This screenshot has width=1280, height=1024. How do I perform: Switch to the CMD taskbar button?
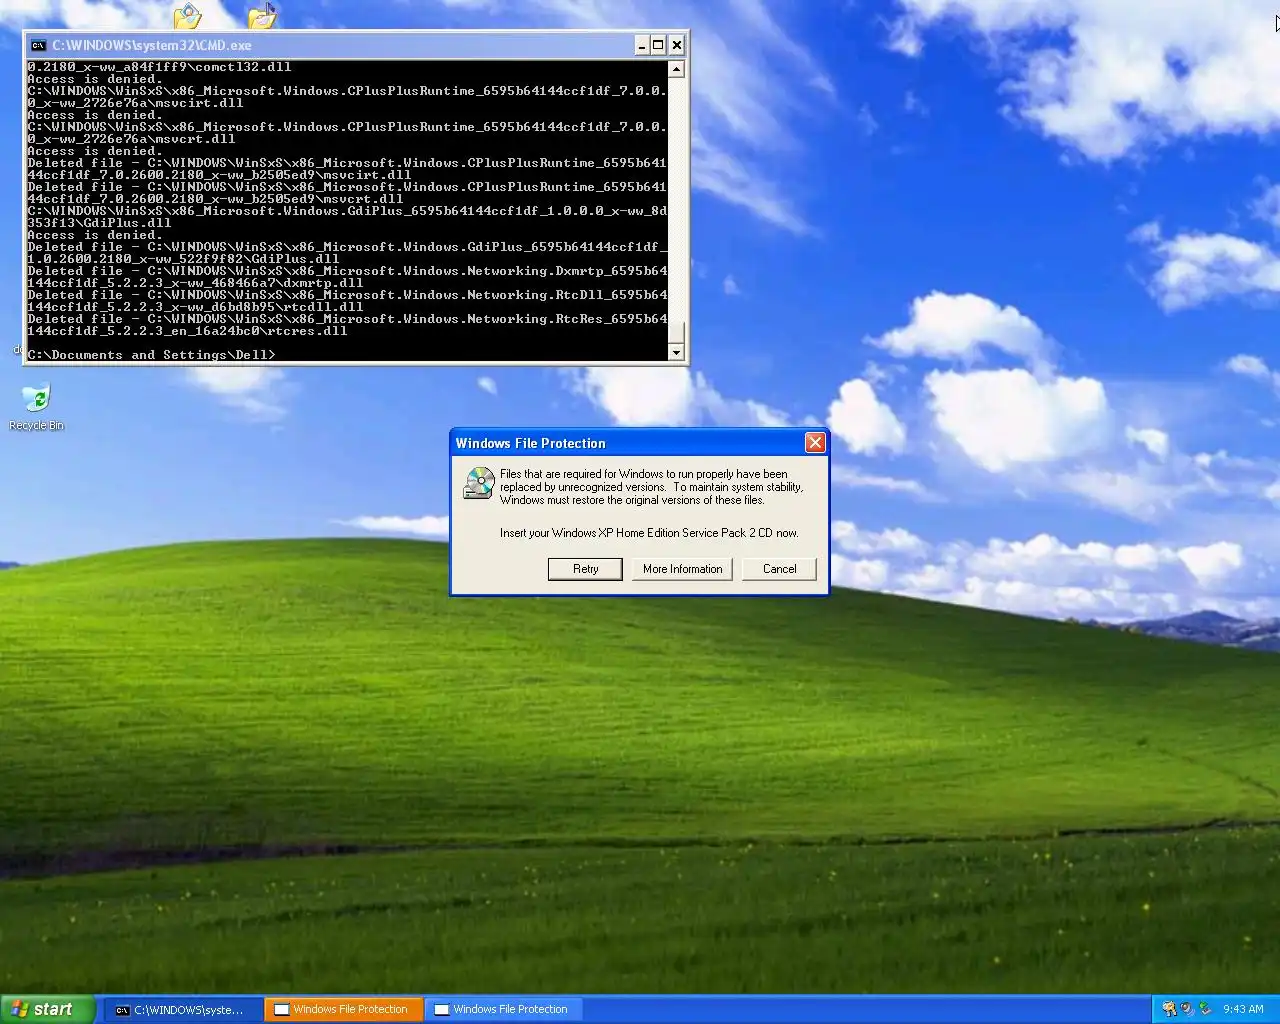coord(183,1010)
